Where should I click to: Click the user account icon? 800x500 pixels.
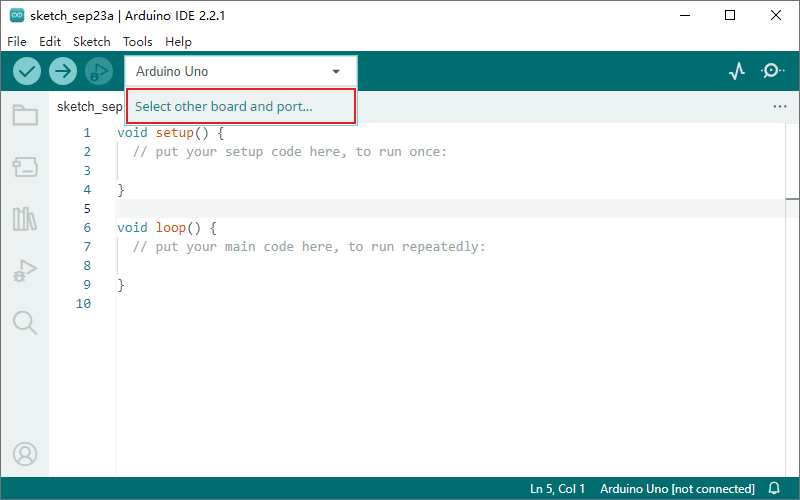coord(25,453)
